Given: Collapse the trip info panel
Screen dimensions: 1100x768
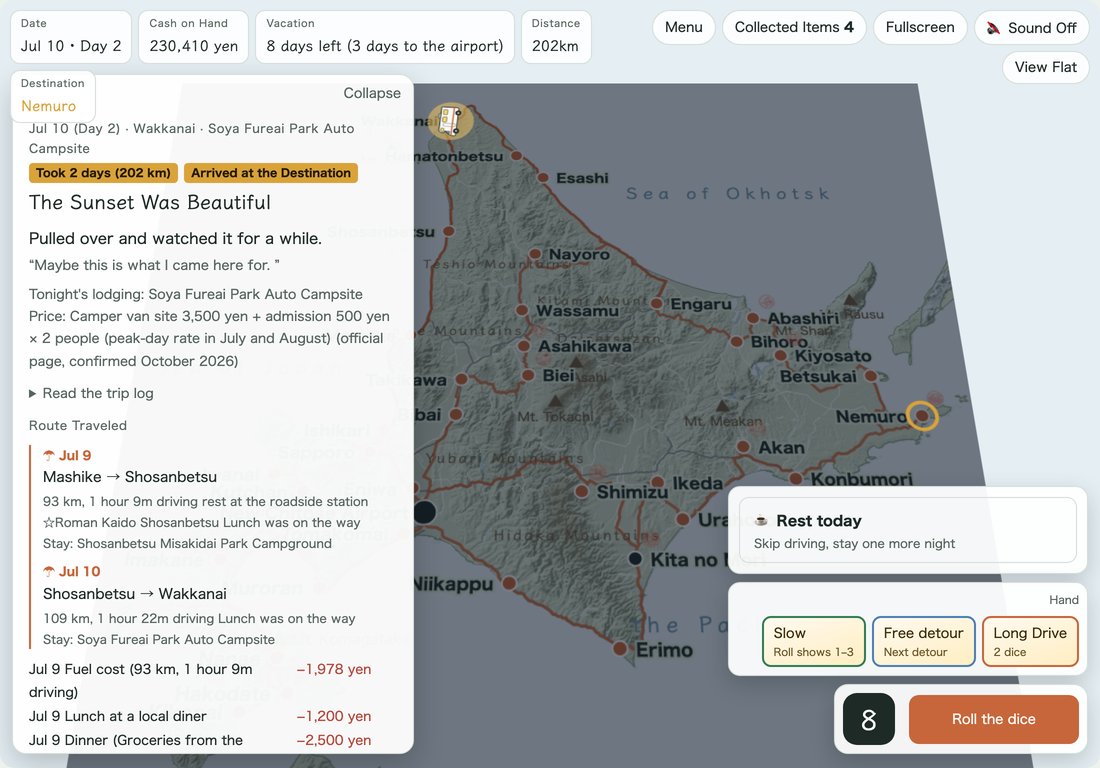Looking at the screenshot, I should point(372,93).
